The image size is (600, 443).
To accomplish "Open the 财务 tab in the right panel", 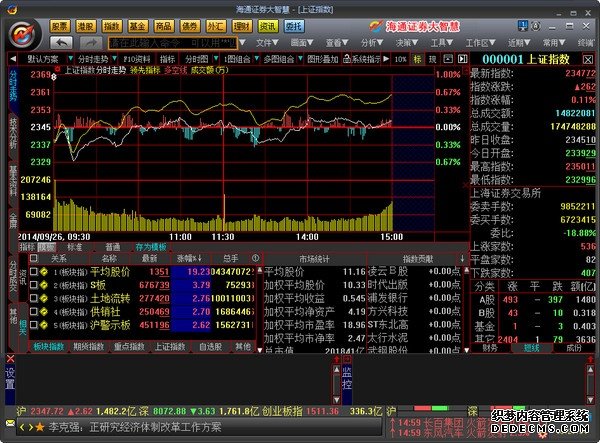I will tap(490, 348).
